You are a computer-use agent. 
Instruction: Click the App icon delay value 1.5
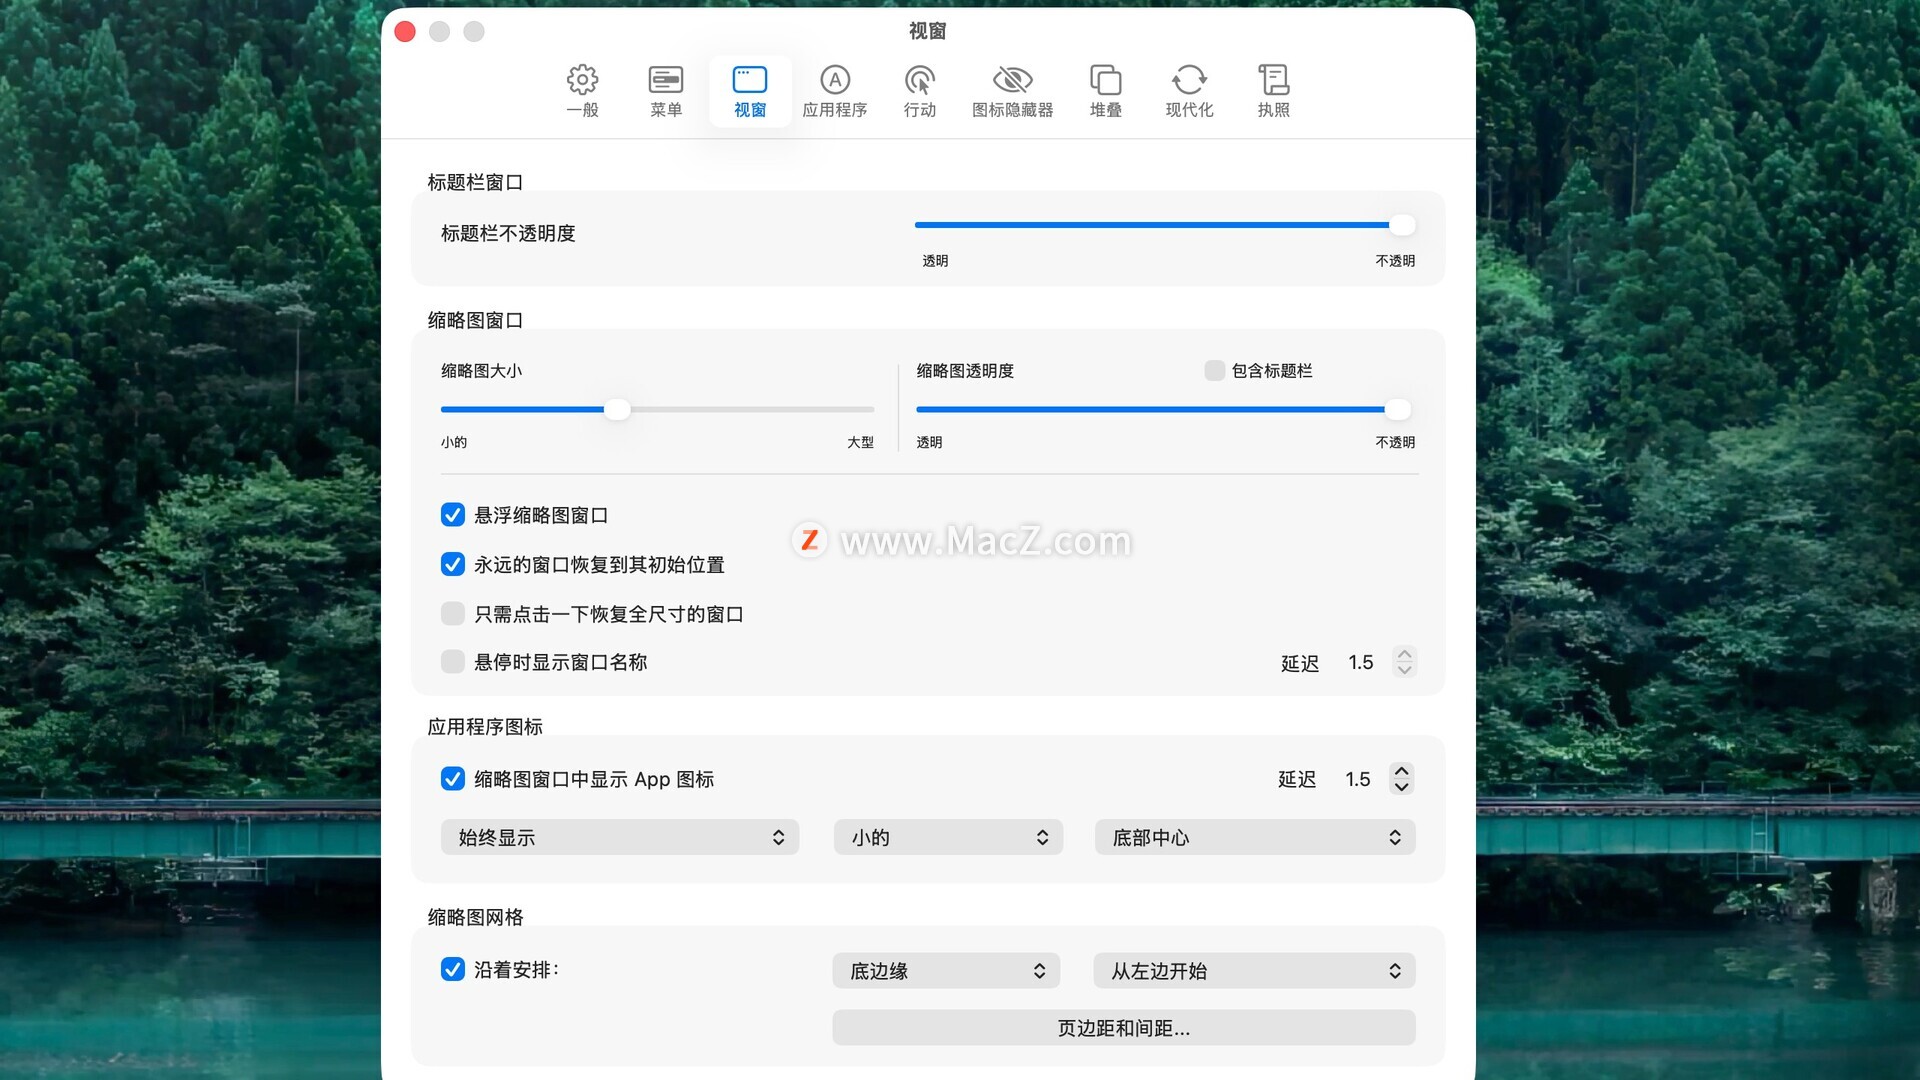coord(1358,779)
